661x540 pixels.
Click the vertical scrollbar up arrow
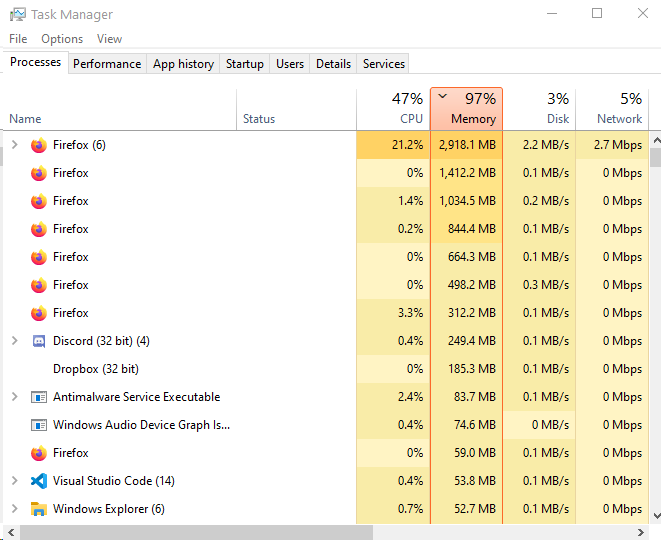[x=656, y=140]
